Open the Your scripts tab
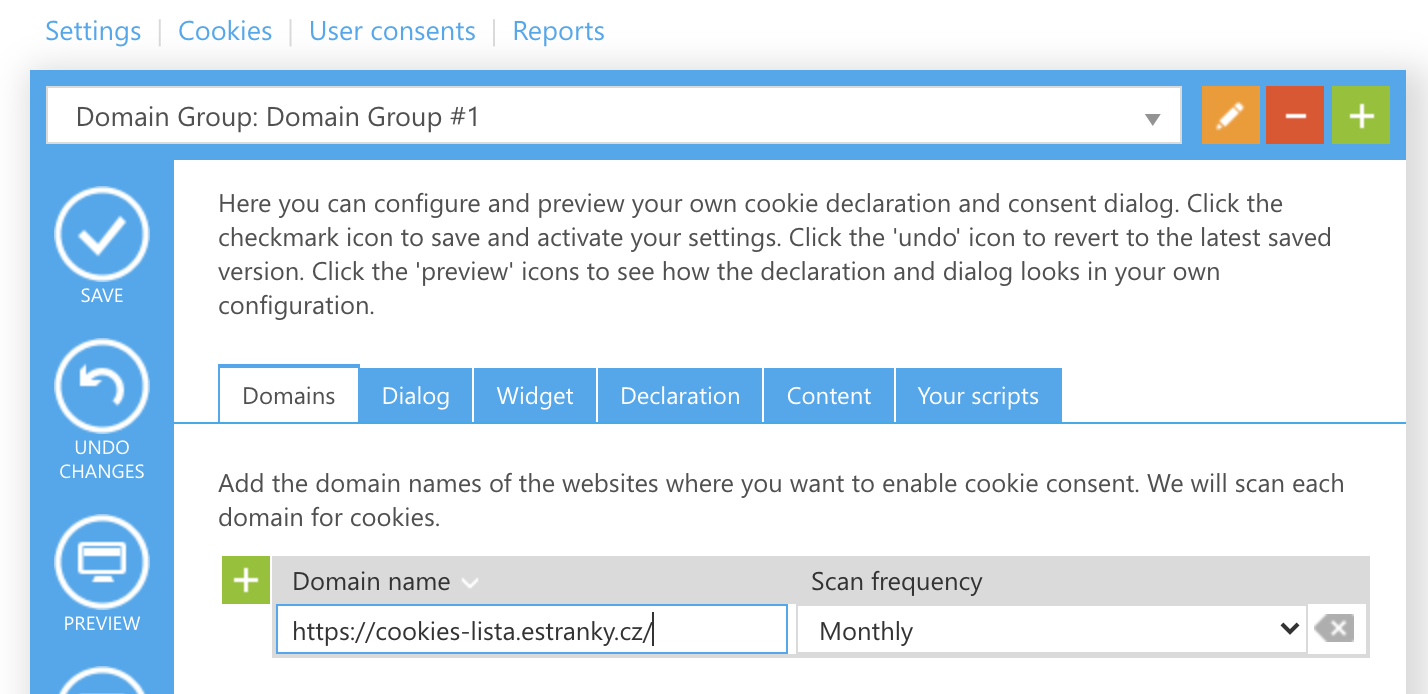This screenshot has height=694, width=1428. (x=978, y=396)
